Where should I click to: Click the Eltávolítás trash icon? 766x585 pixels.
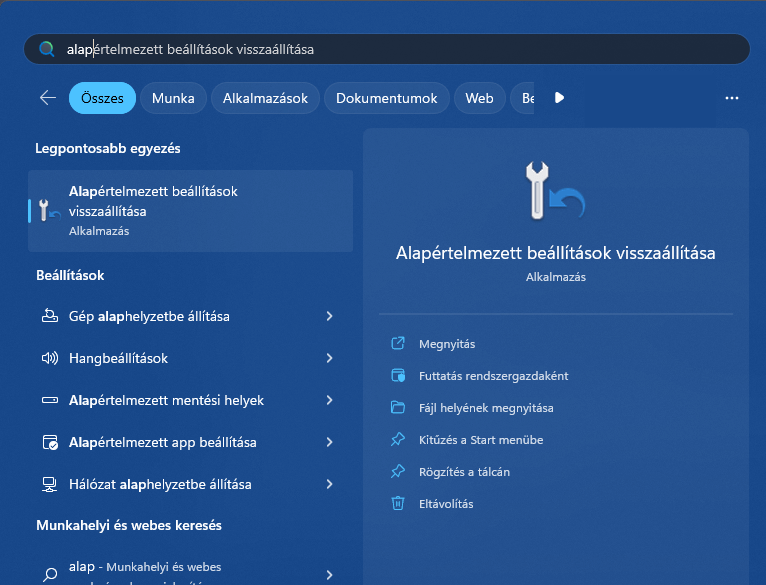(x=398, y=504)
